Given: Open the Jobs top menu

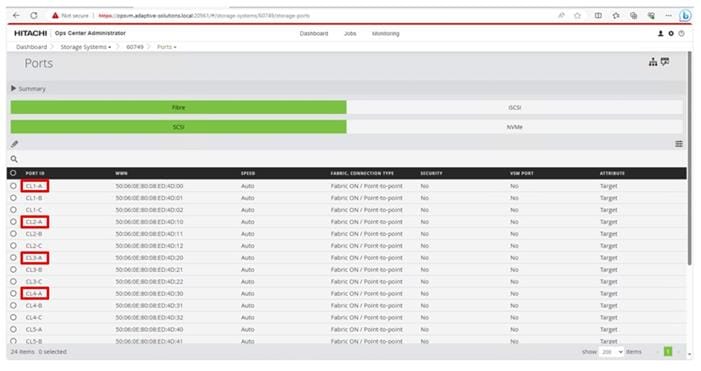Looking at the screenshot, I should point(350,34).
